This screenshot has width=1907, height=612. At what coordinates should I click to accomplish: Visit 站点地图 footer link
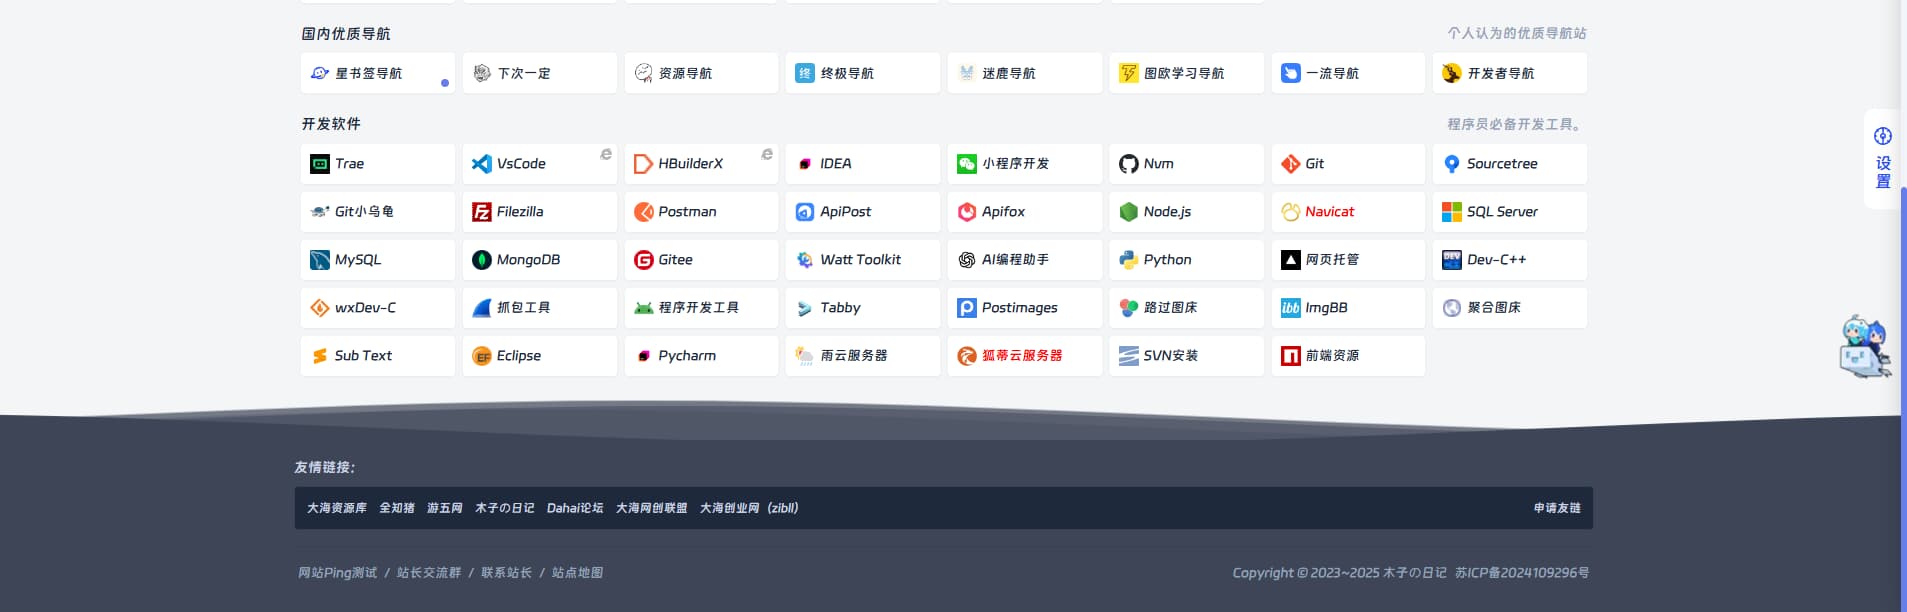tap(577, 573)
